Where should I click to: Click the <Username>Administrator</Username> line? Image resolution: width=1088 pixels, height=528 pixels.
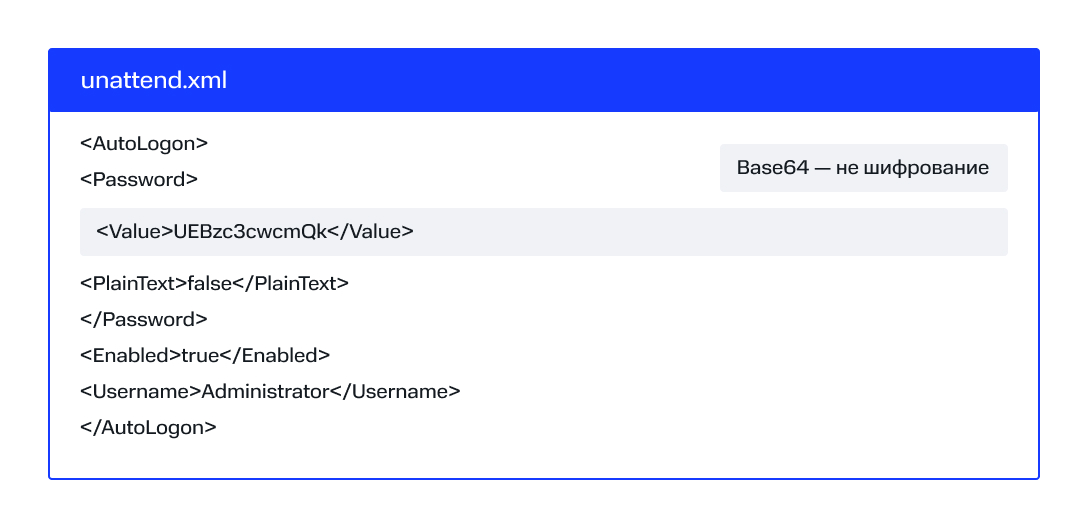click(x=271, y=392)
